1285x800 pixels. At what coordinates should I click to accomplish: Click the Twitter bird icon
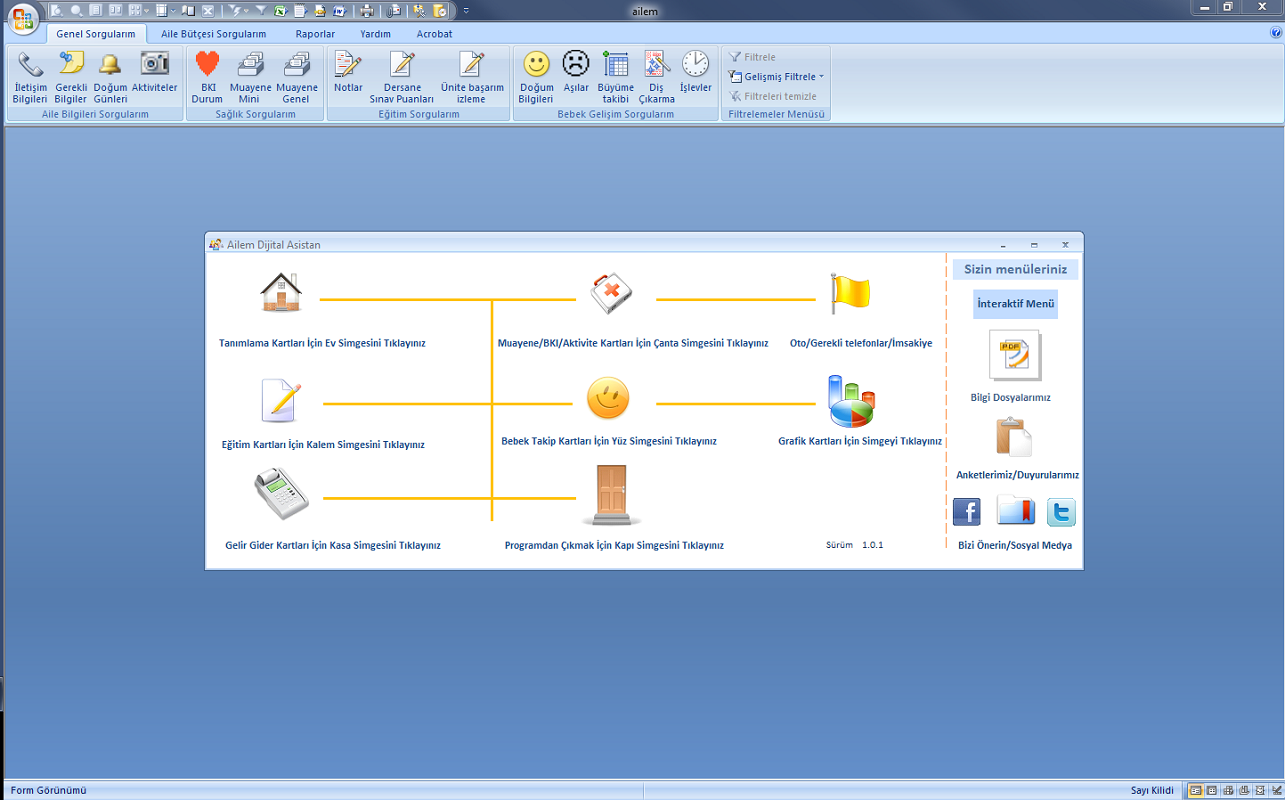click(x=1061, y=513)
